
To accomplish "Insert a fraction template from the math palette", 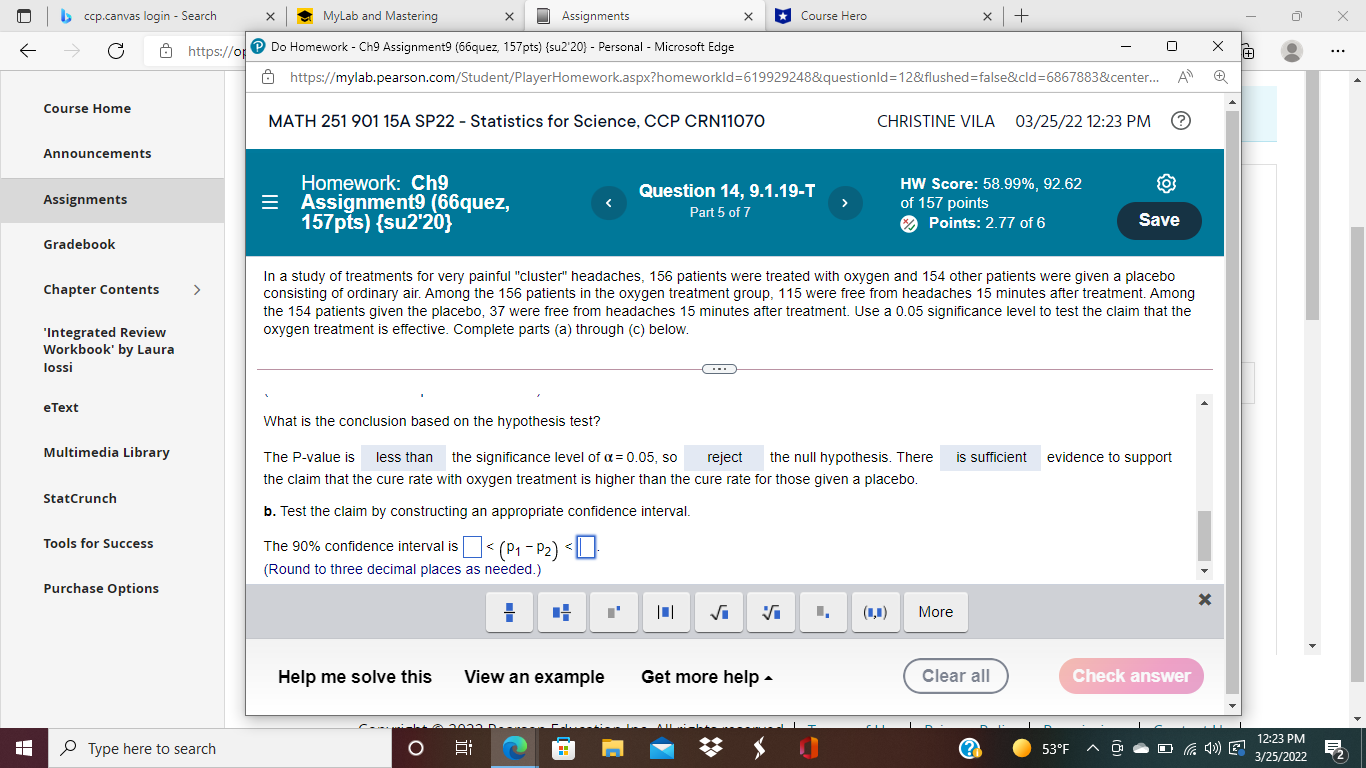I will tap(509, 612).
